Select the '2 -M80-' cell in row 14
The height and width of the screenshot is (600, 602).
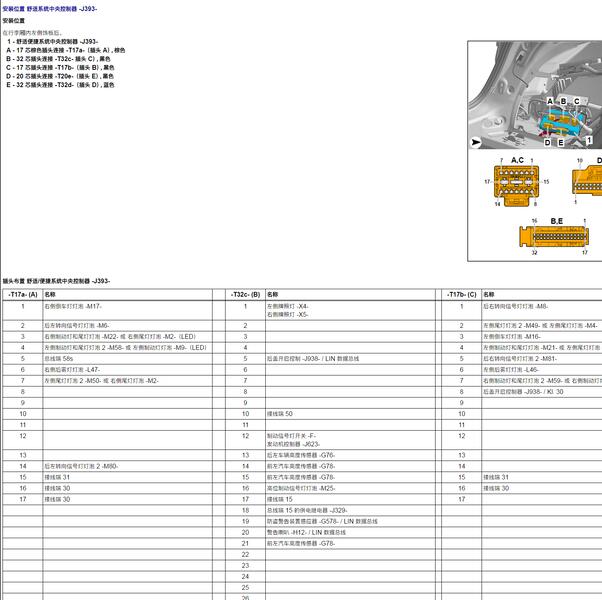coord(127,466)
